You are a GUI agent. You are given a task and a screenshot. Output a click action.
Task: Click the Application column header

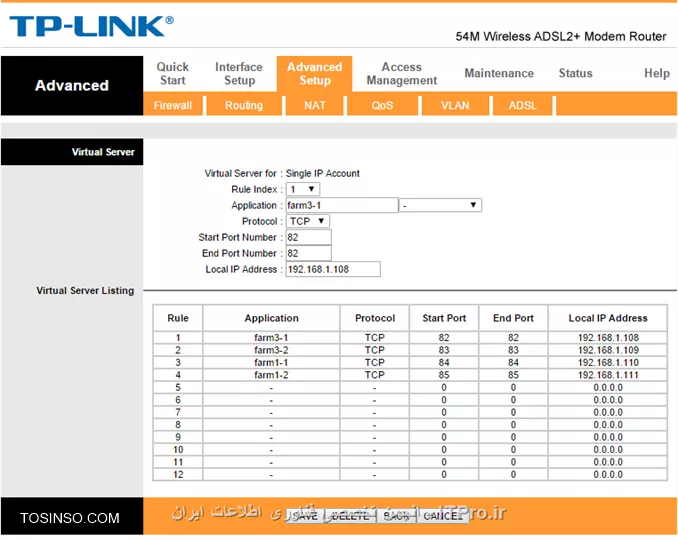pos(271,318)
